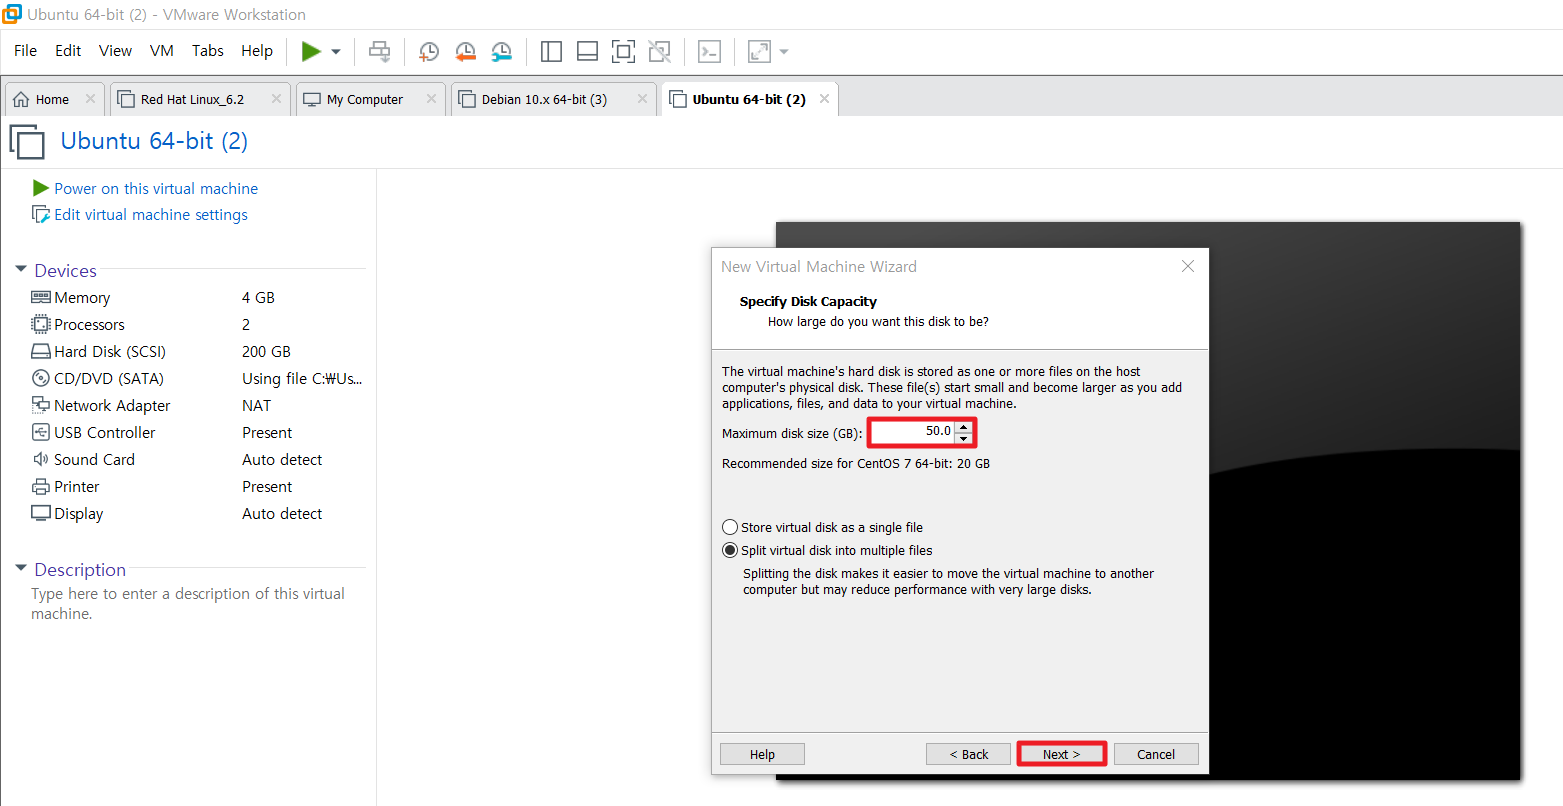Screen dimensions: 1563x806
Task: Open the Help menu
Action: tap(257, 51)
